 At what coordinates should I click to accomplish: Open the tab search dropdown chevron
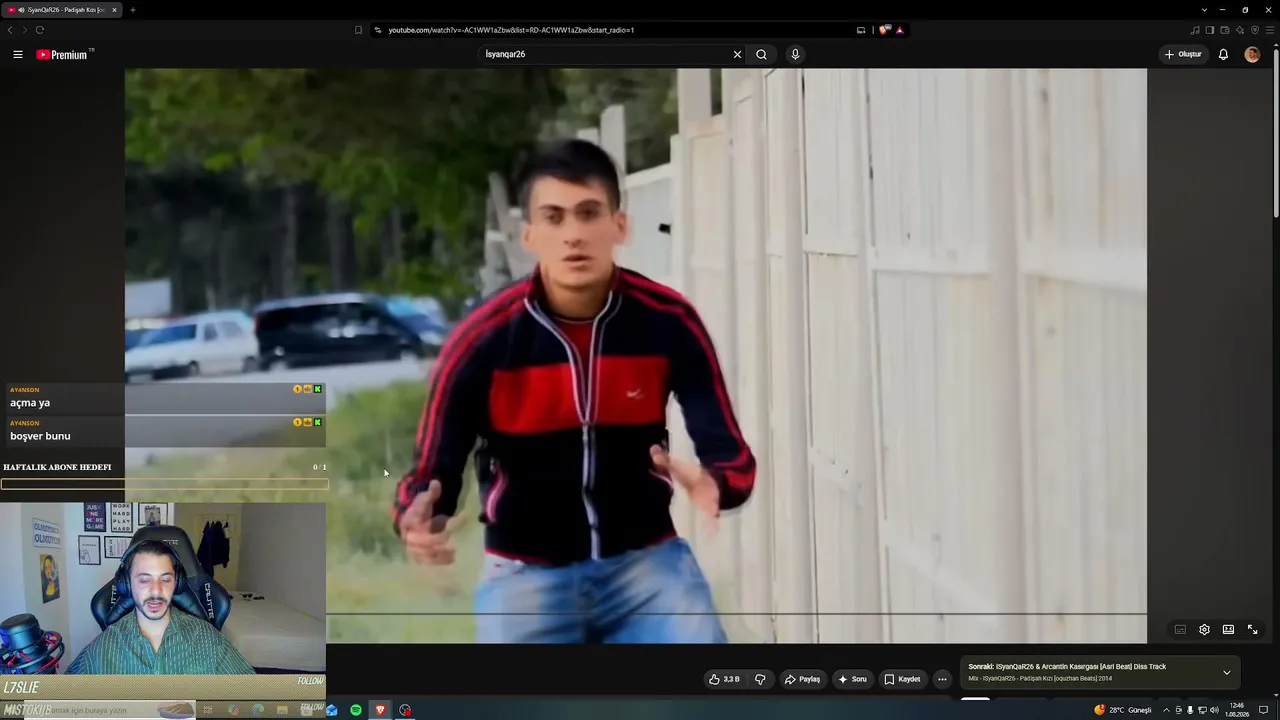[x=1204, y=10]
